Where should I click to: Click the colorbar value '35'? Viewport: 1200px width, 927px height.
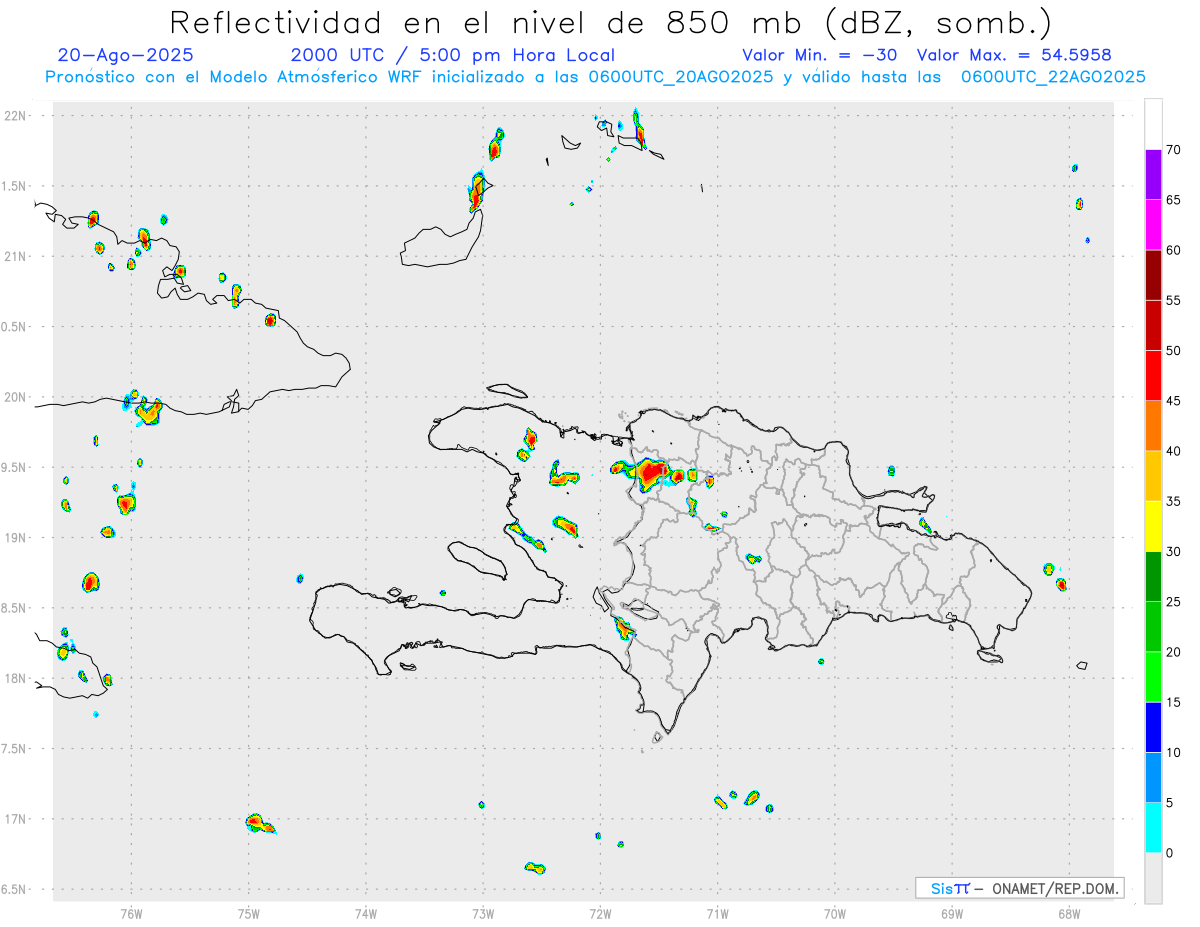(x=1173, y=501)
